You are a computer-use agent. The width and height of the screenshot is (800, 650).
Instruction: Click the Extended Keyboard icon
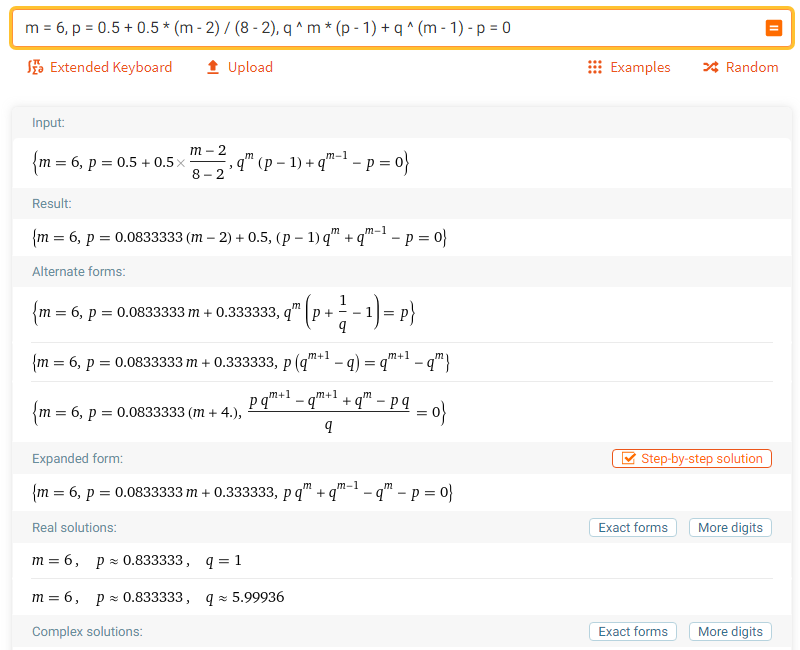click(x=35, y=67)
